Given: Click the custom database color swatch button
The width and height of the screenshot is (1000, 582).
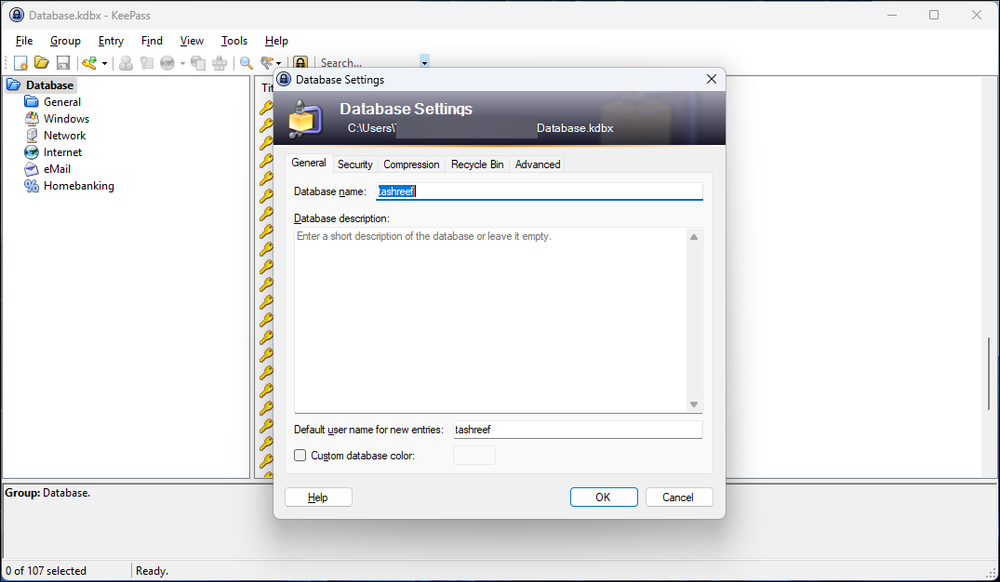Looking at the screenshot, I should click(474, 455).
